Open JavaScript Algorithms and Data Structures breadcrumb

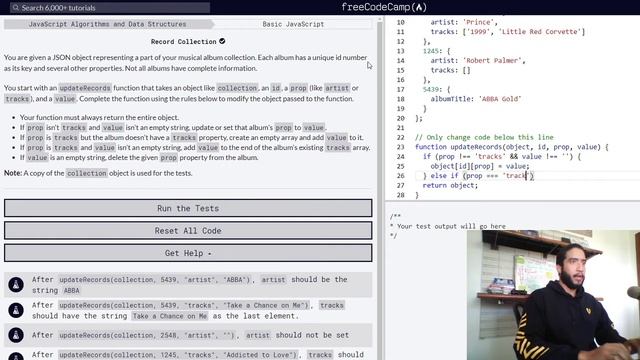[107, 24]
